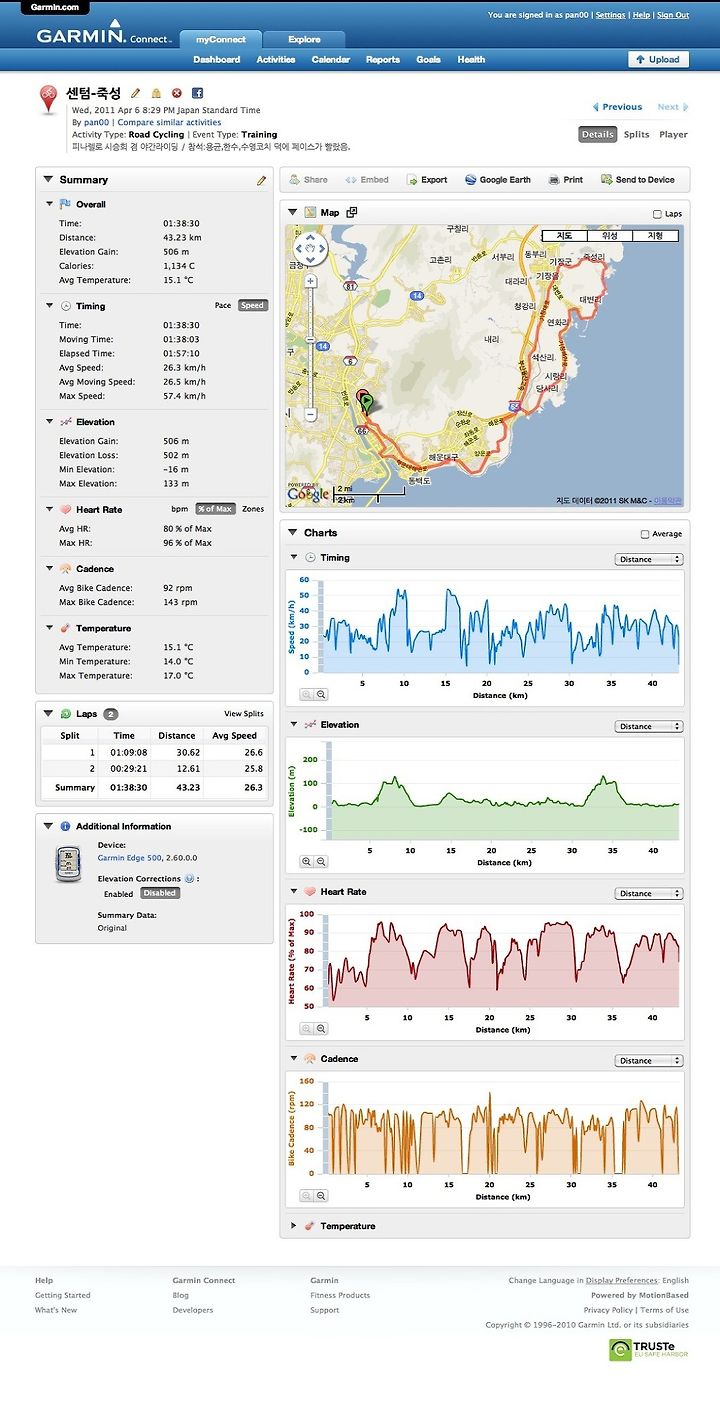Viewport: 720px width, 1403px height.
Task: Click the map pan control
Action: [x=310, y=247]
